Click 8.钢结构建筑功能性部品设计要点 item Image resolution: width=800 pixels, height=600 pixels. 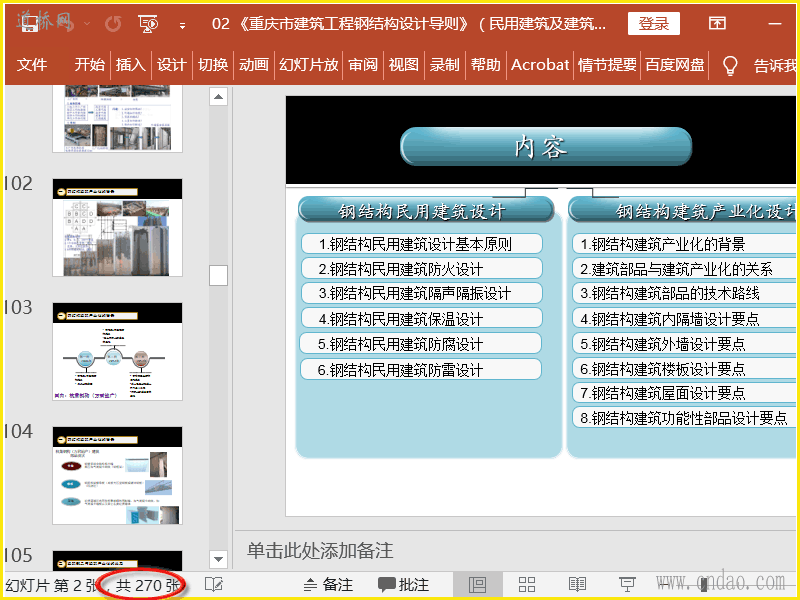685,417
